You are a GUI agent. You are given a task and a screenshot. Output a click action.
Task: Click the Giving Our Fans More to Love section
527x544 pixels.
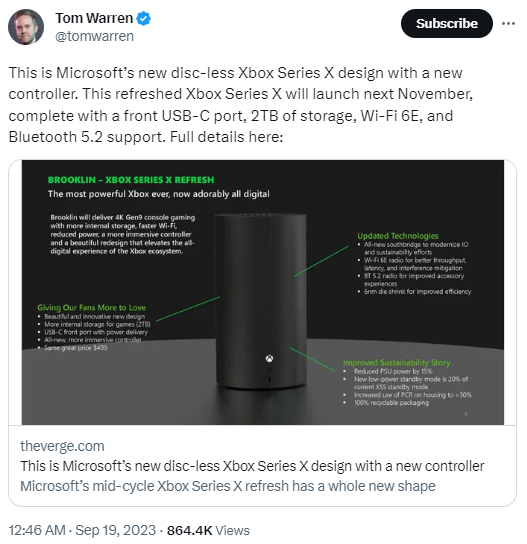(x=94, y=327)
